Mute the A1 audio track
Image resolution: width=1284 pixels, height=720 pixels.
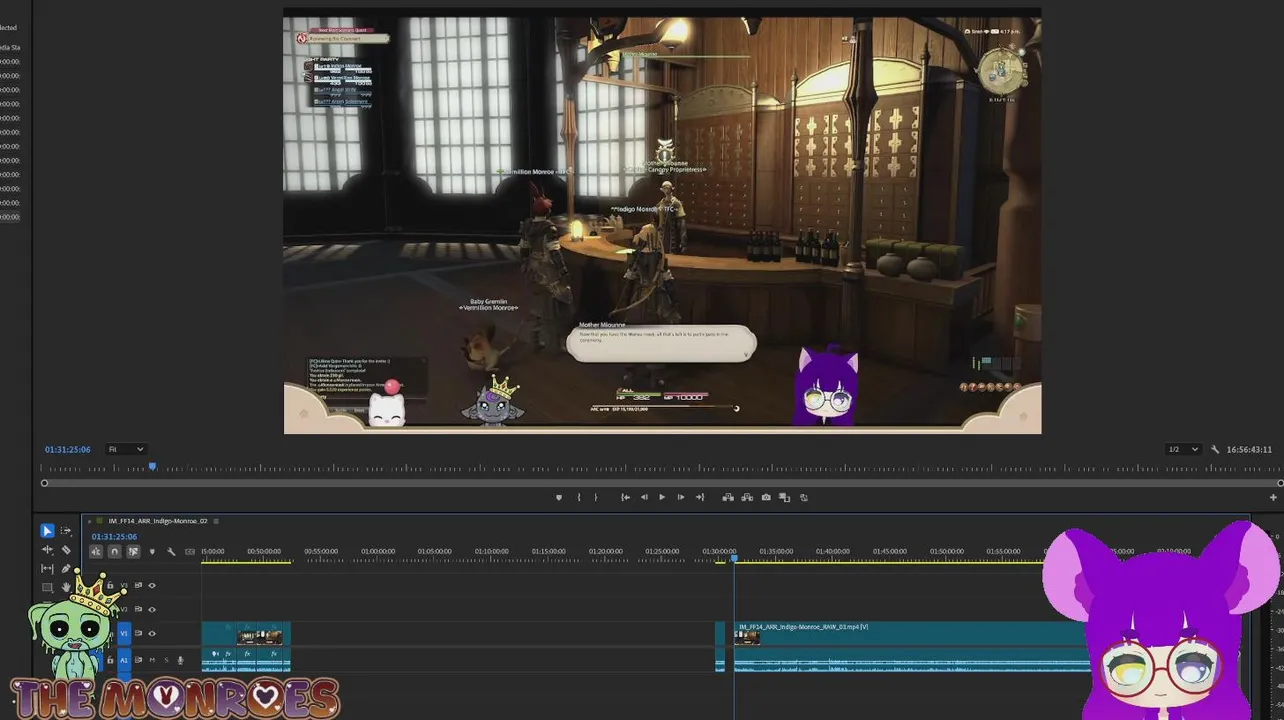click(152, 660)
